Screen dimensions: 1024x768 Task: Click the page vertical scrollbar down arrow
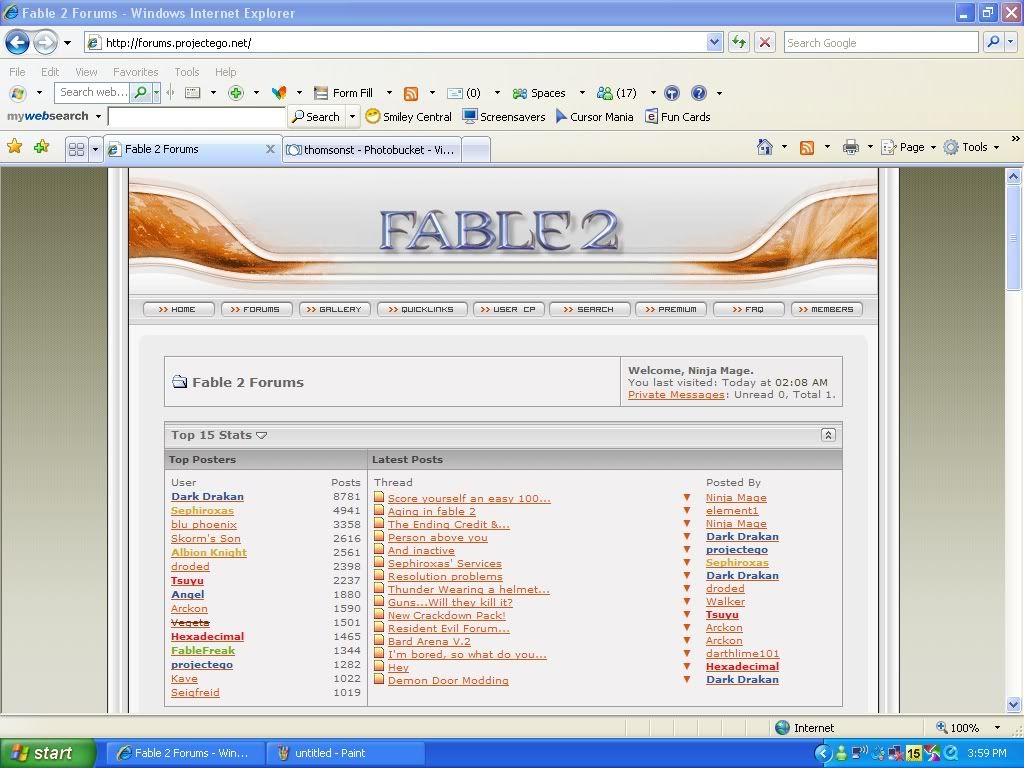click(x=1014, y=704)
